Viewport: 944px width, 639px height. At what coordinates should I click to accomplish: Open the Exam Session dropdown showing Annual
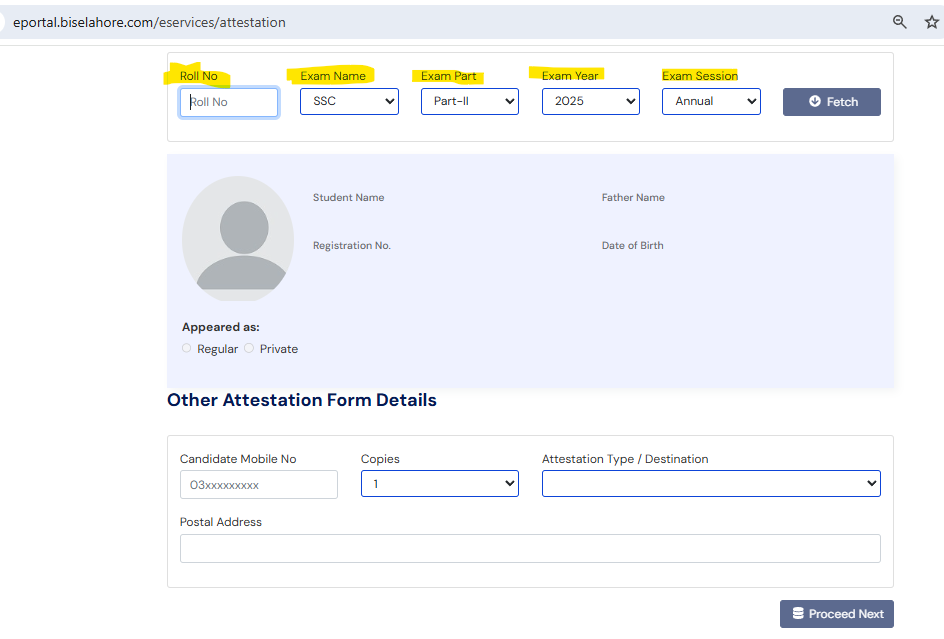pos(711,101)
